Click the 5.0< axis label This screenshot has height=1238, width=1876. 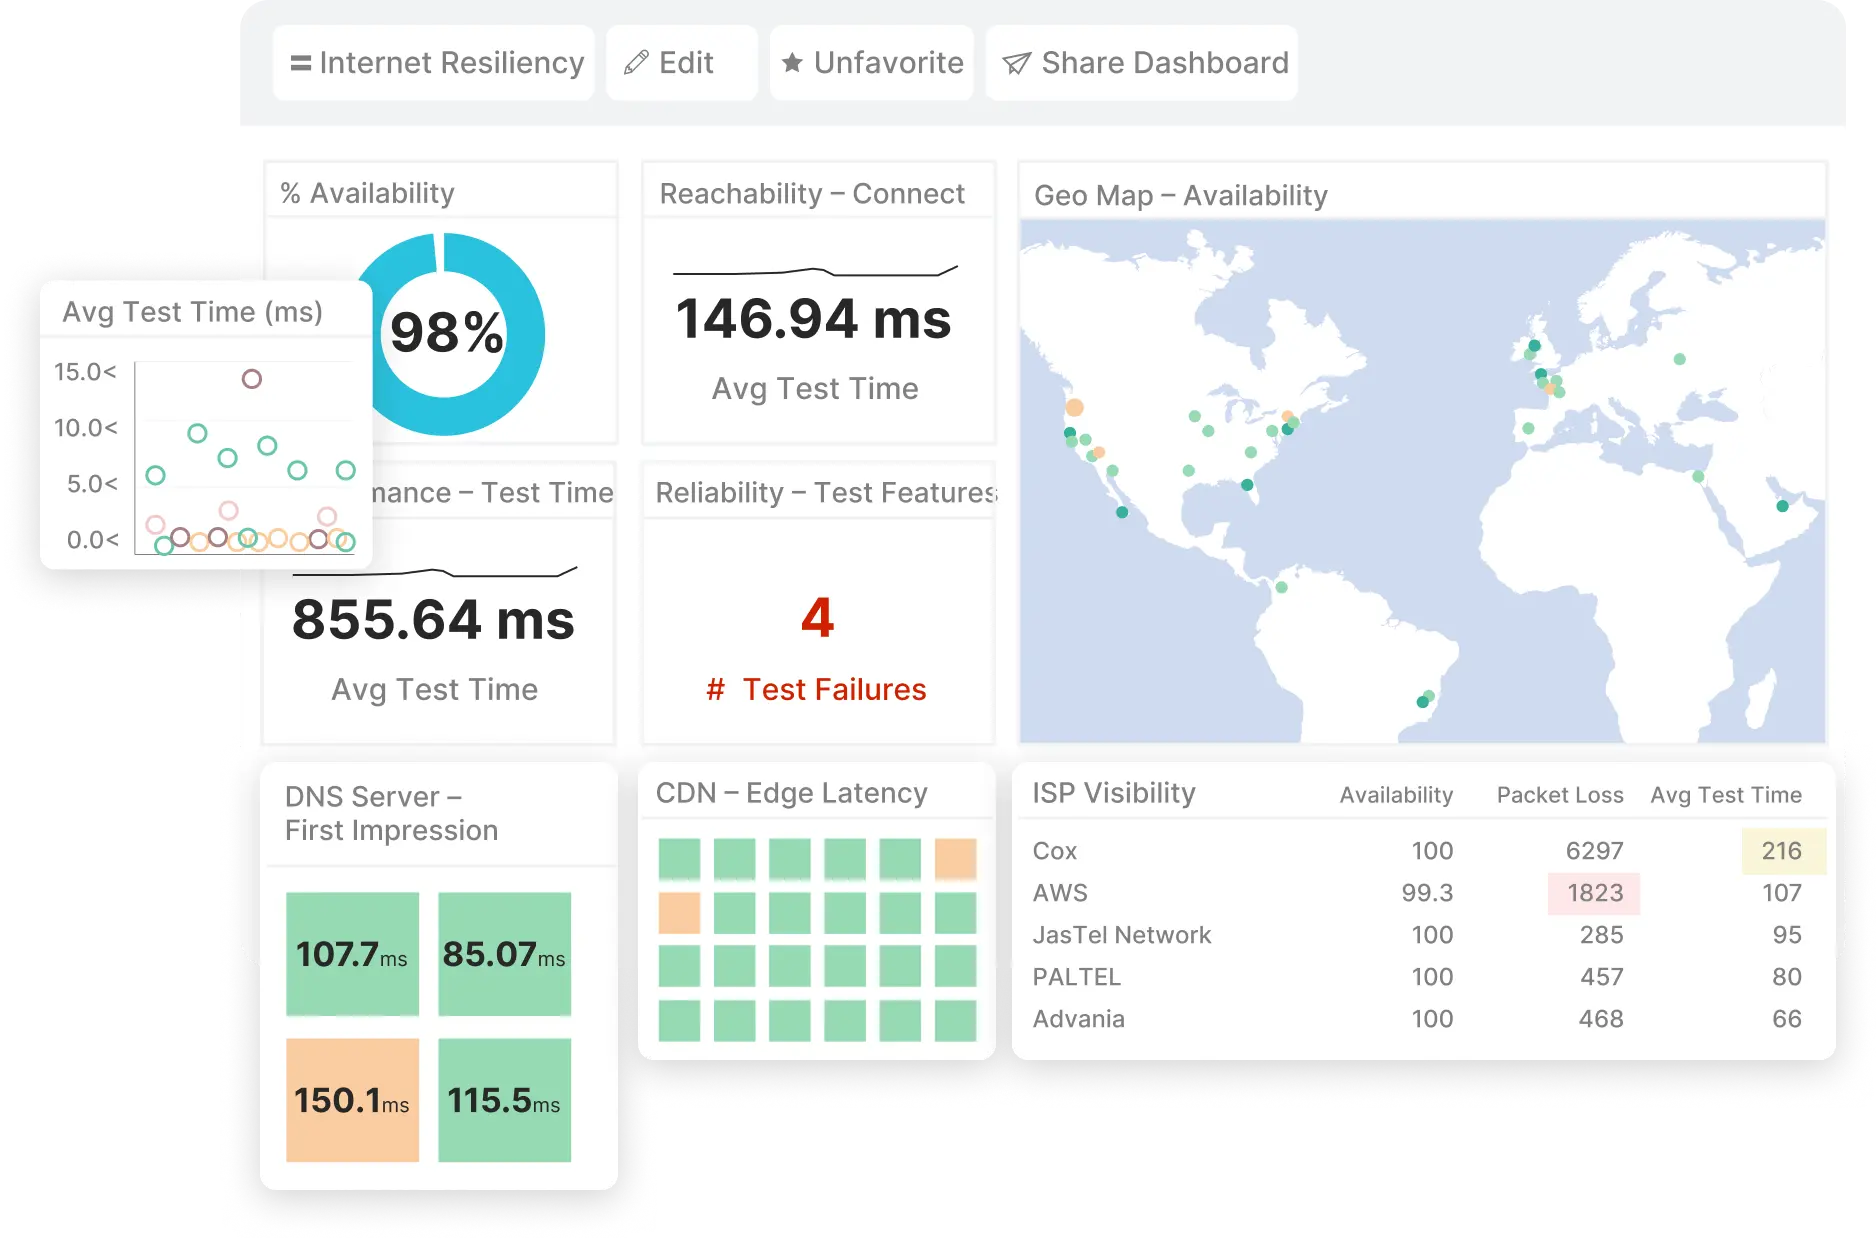[92, 484]
